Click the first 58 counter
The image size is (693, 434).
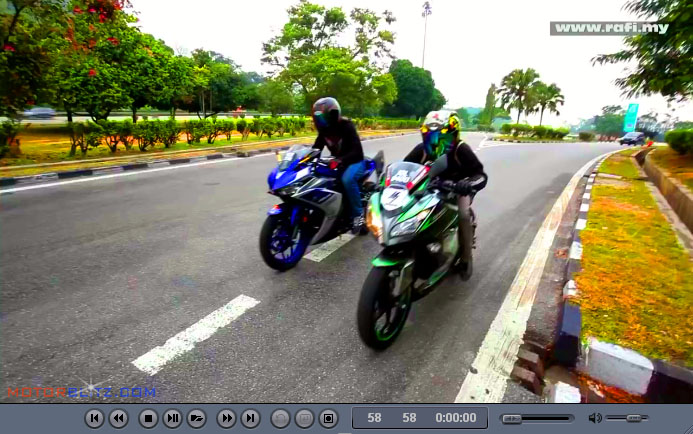[x=374, y=418]
